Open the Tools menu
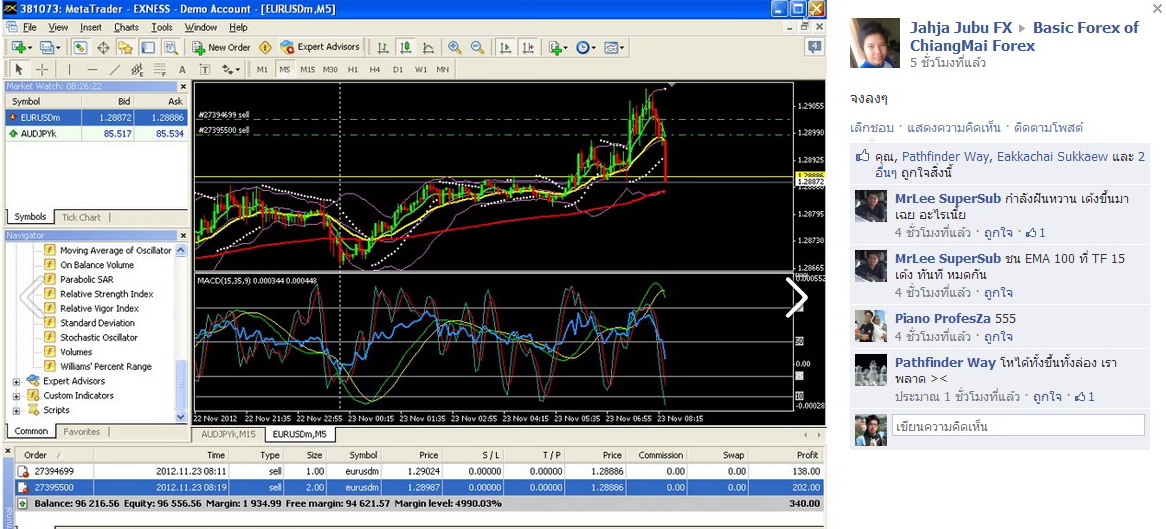The height and width of the screenshot is (529, 1166). click(x=161, y=28)
